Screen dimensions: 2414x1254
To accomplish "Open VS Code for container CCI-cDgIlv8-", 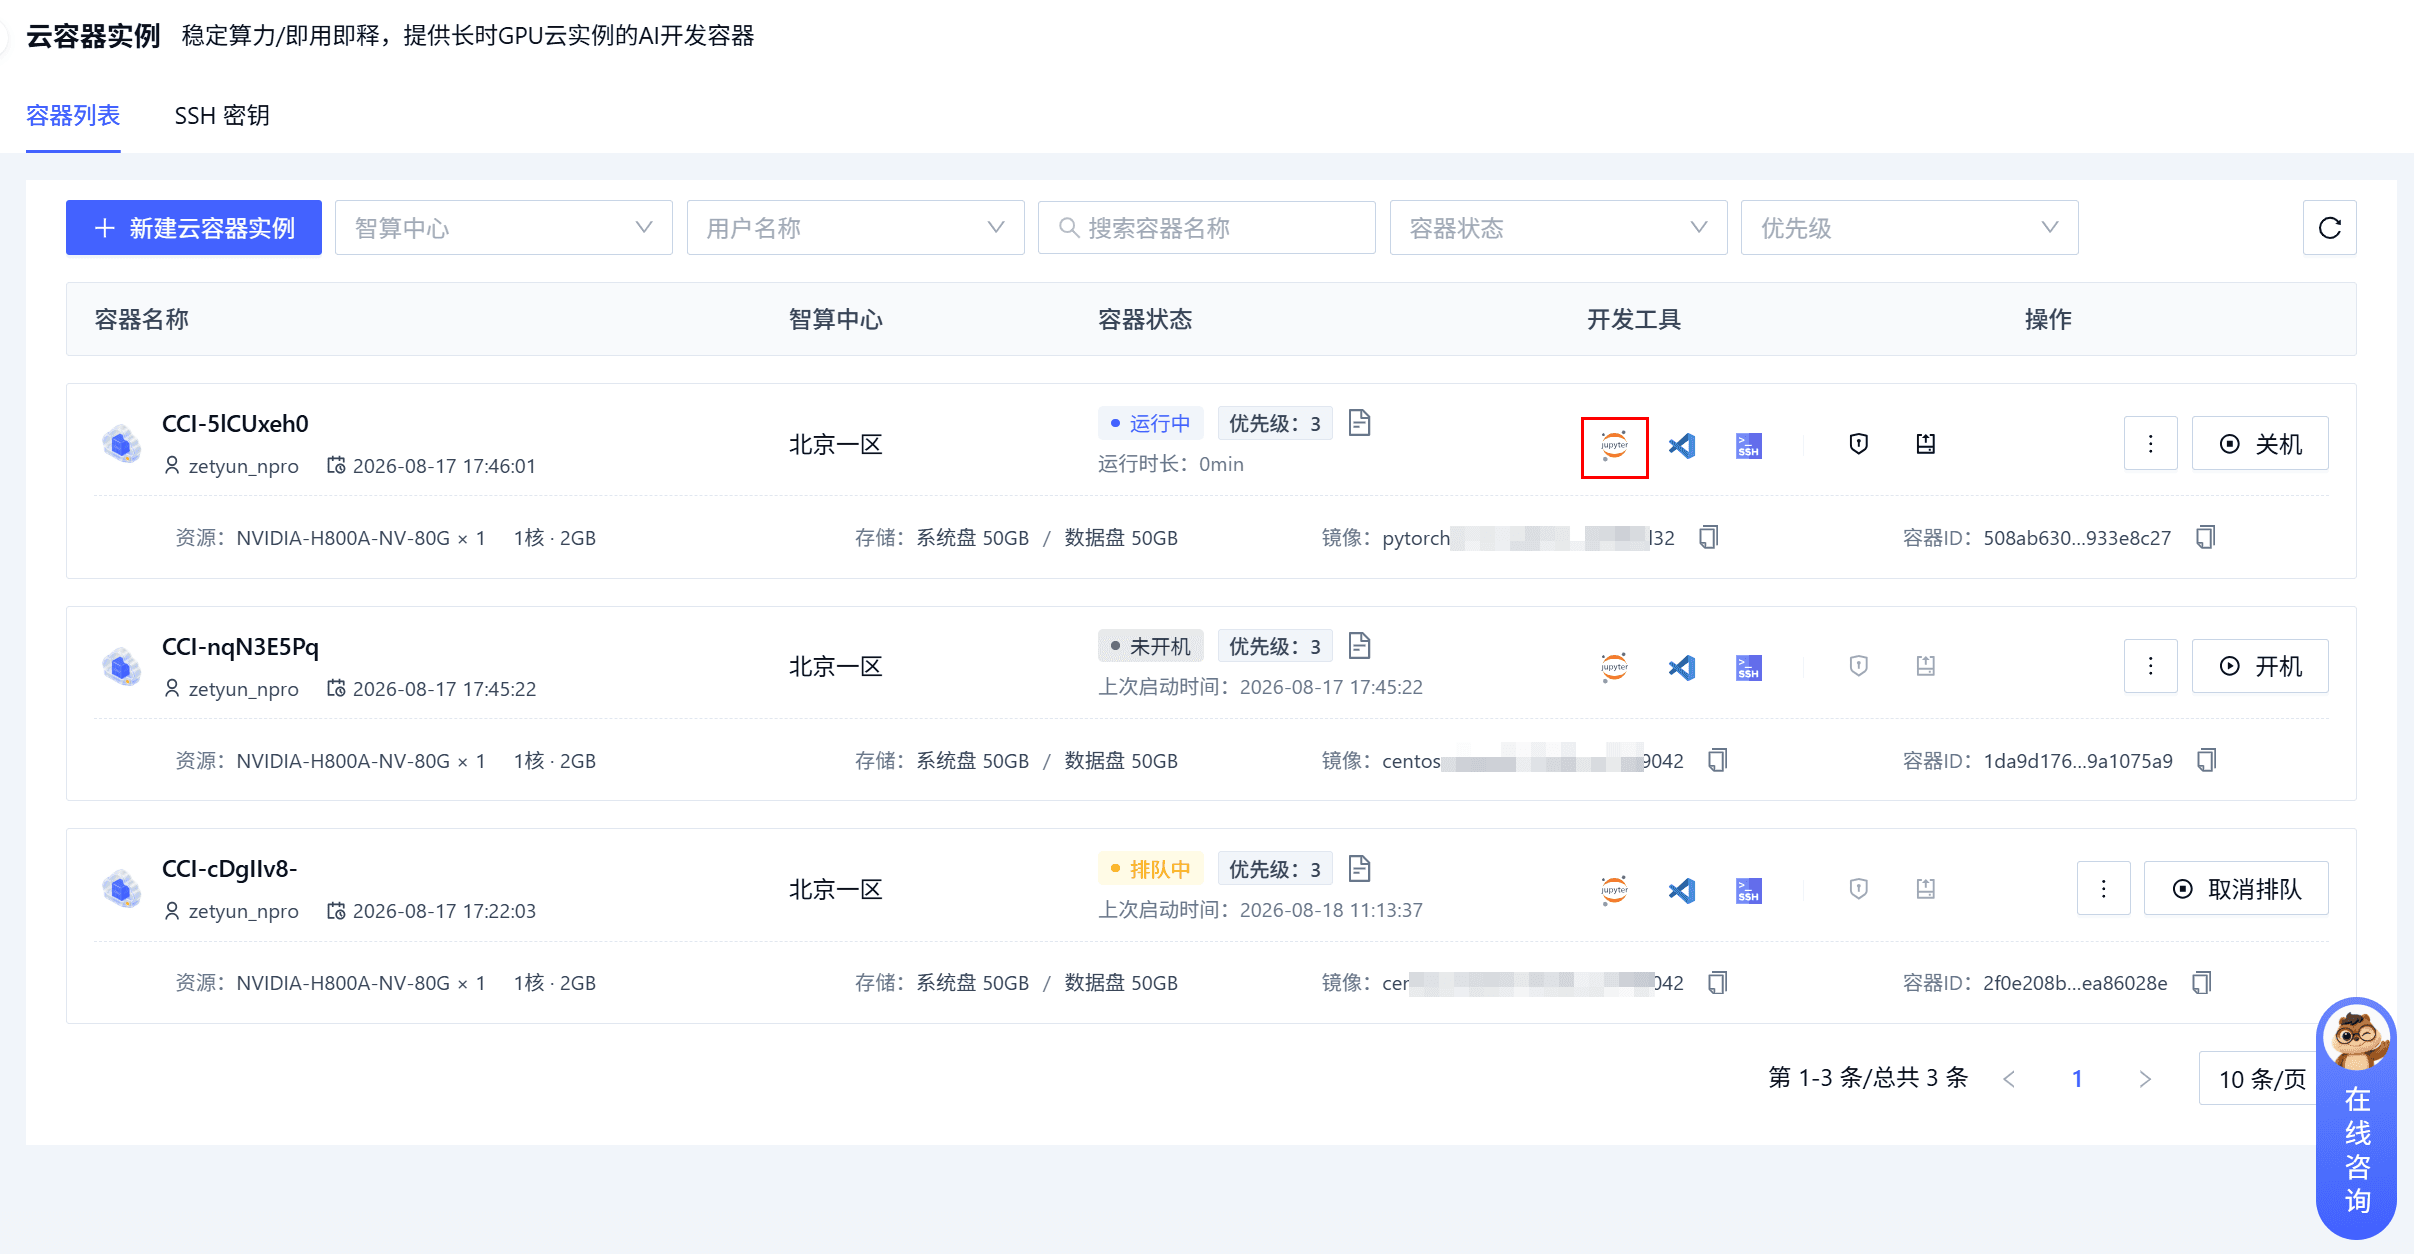I will 1682,890.
